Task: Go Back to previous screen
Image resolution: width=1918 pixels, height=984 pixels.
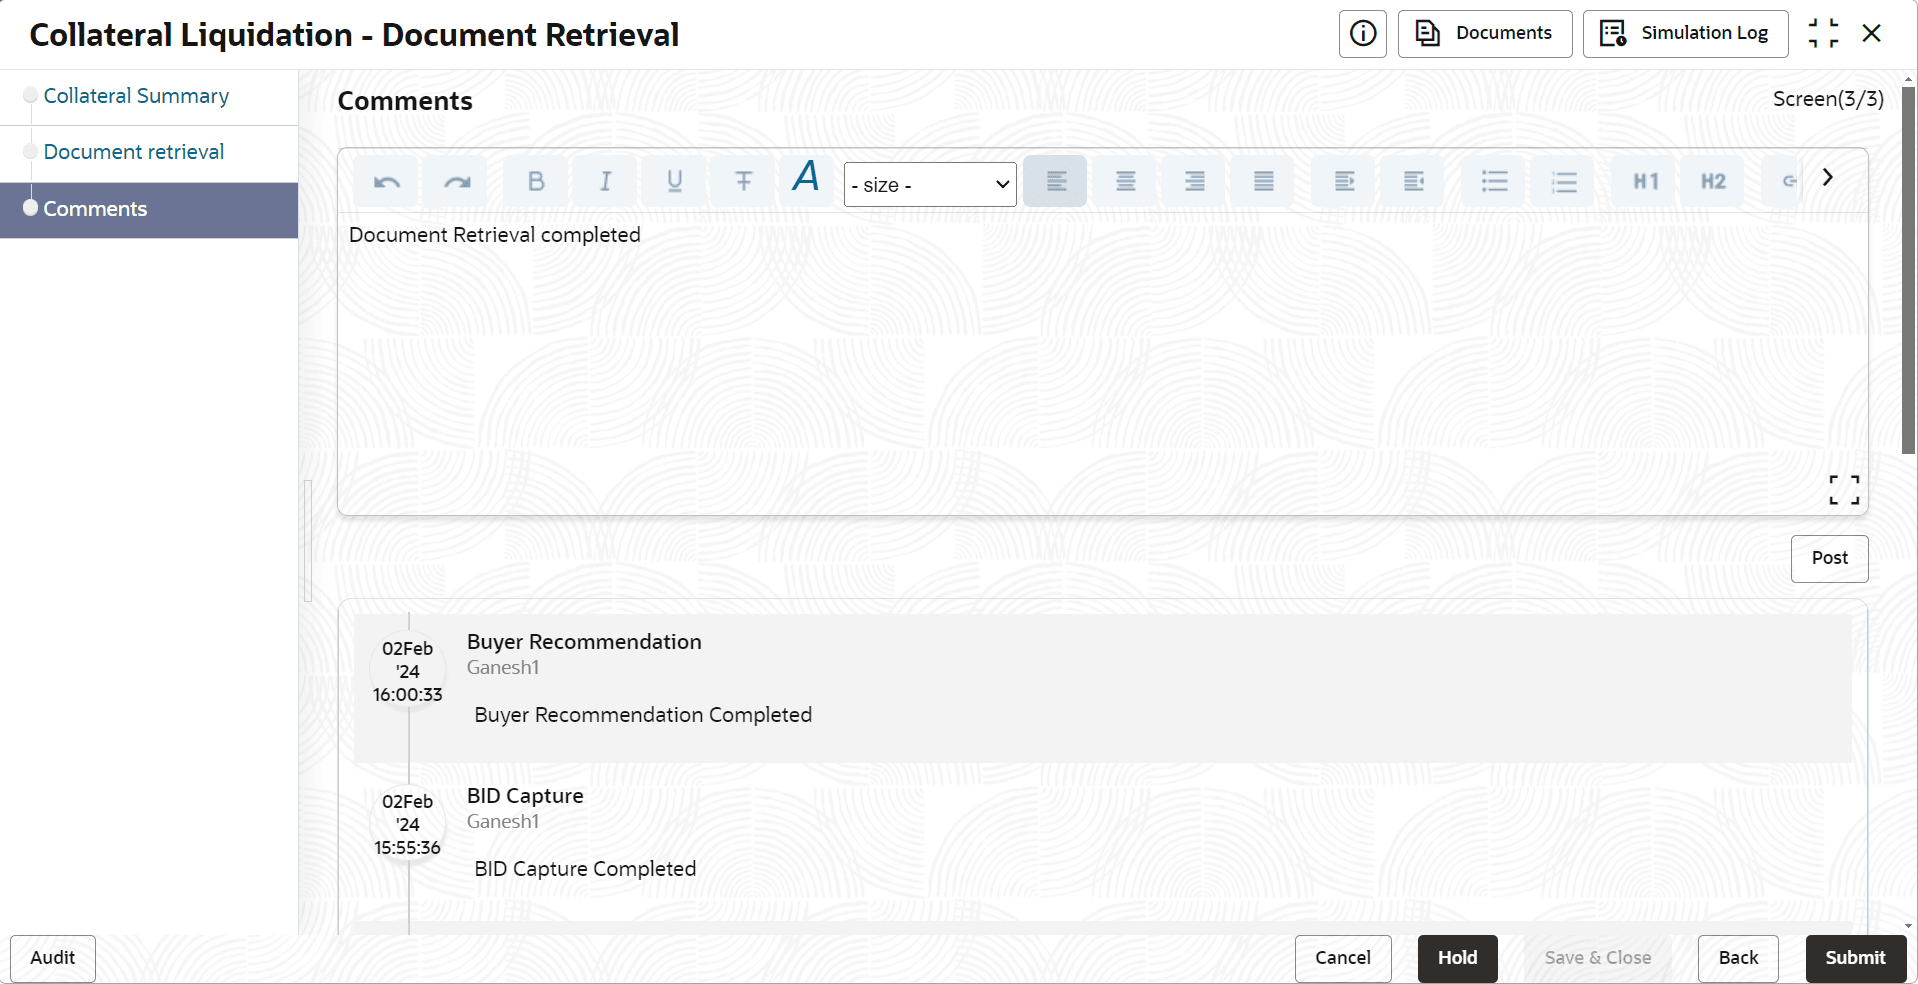Action: 1738,958
